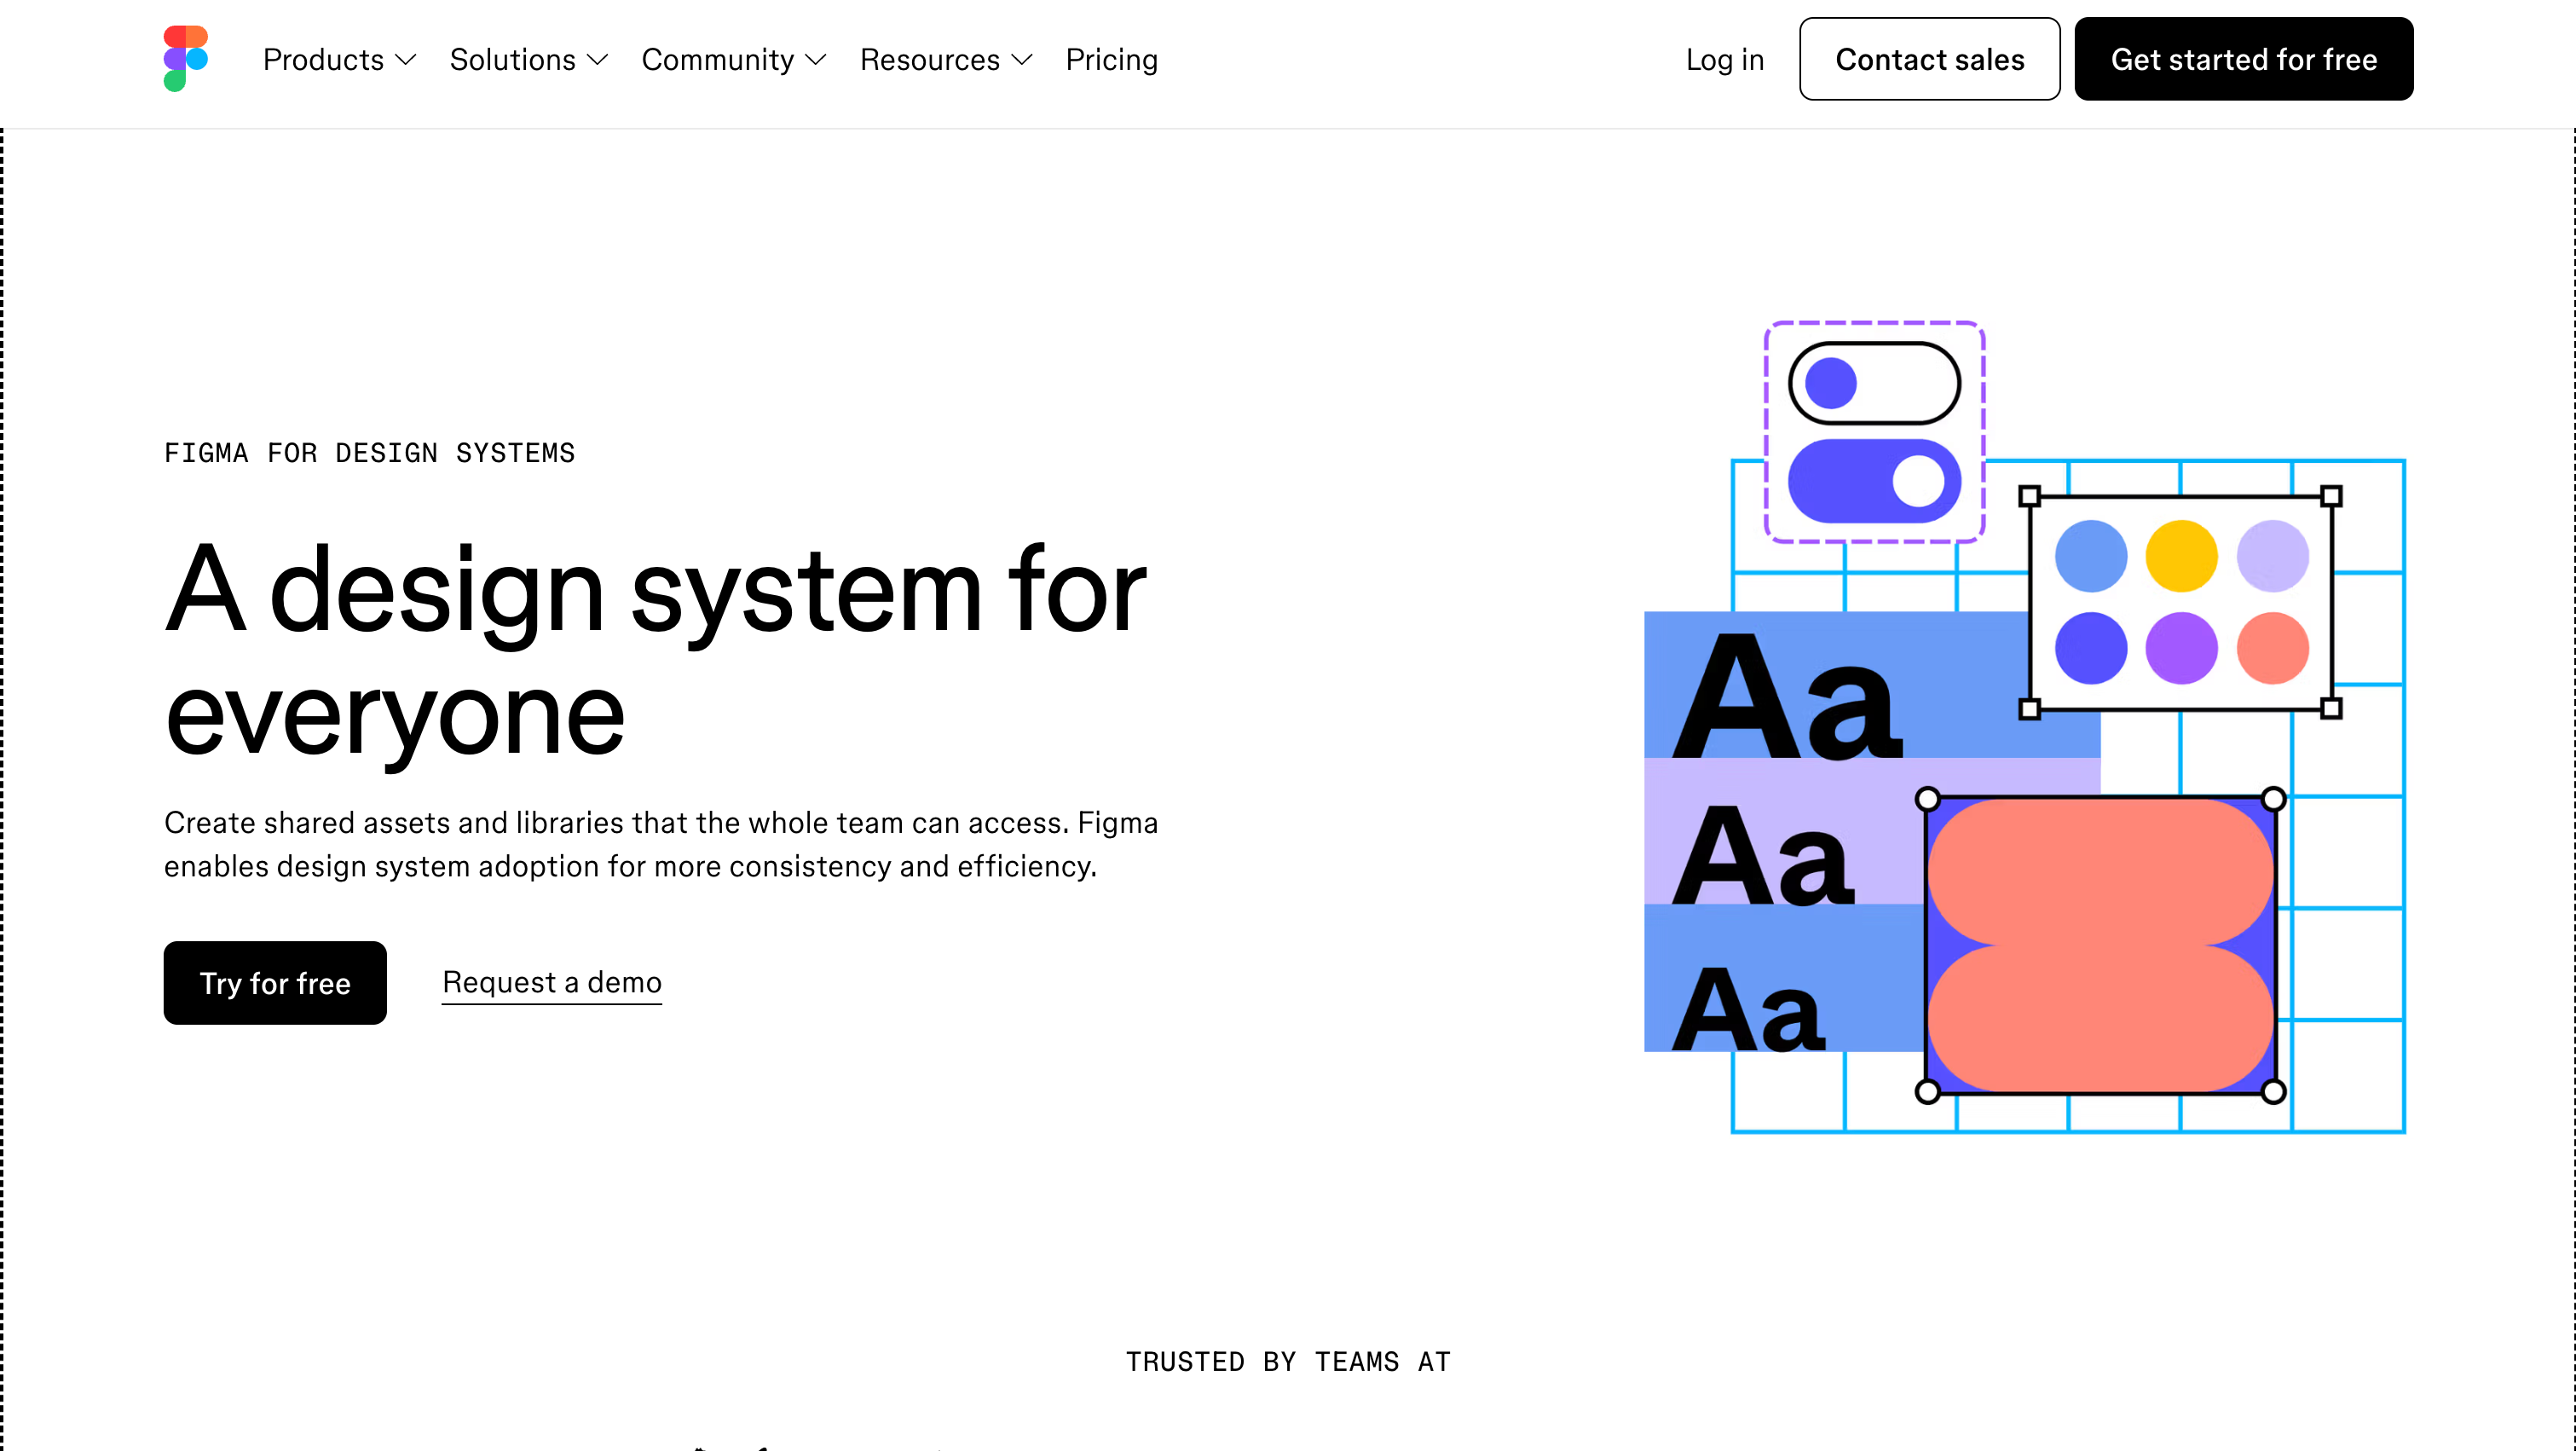This screenshot has height=1451, width=2576.
Task: Click the Figma logo icon
Action: [x=185, y=59]
